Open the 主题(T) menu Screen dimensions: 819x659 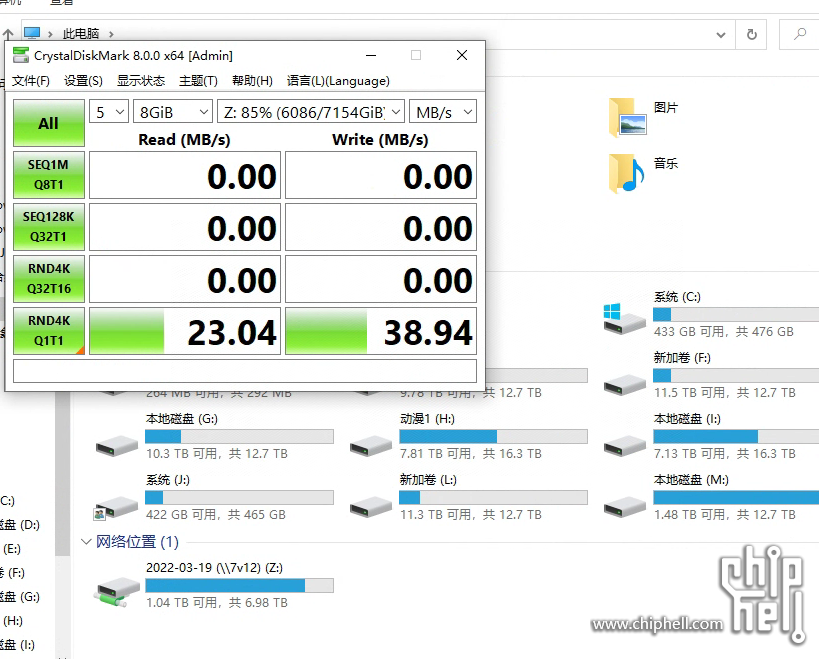point(198,81)
